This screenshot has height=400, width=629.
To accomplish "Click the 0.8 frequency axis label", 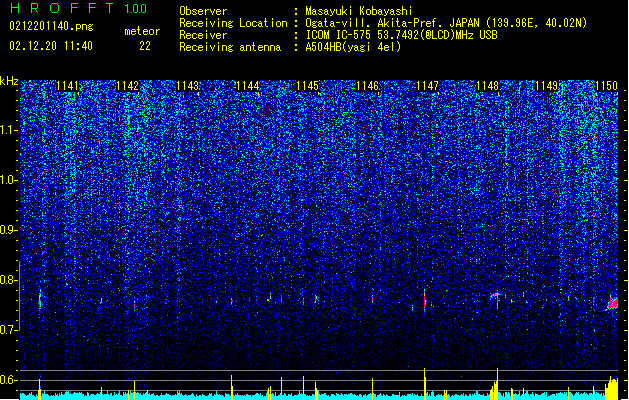I will 9,280.
